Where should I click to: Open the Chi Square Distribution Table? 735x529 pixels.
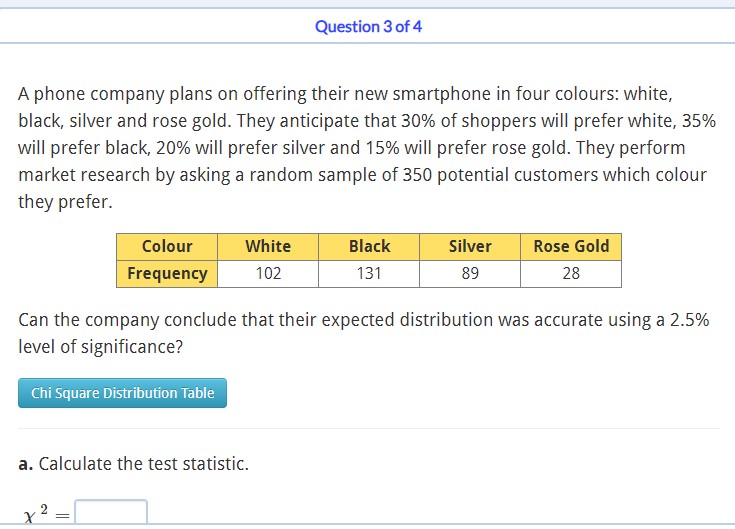122,393
